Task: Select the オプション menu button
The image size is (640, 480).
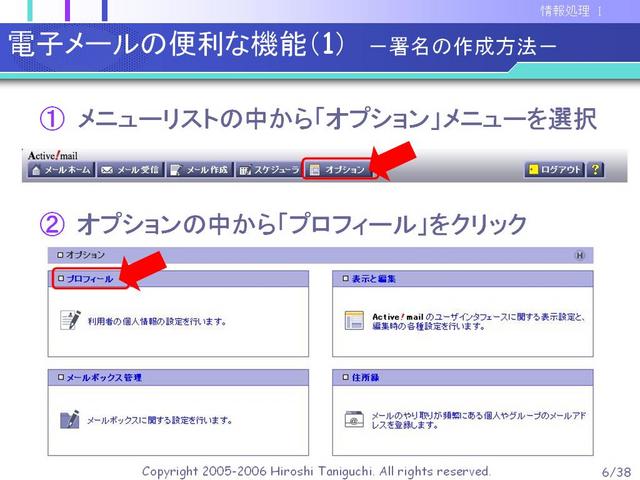Action: [x=338, y=169]
